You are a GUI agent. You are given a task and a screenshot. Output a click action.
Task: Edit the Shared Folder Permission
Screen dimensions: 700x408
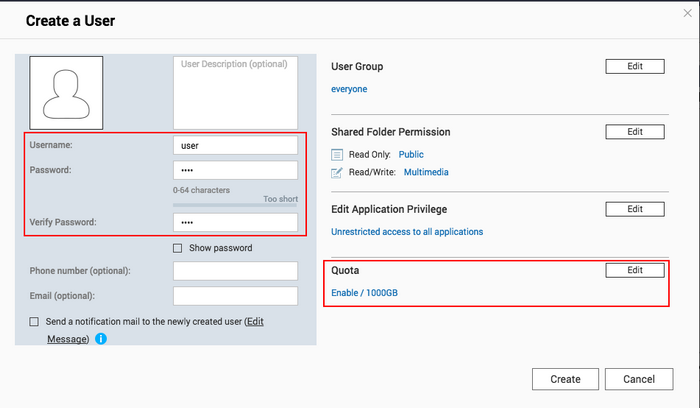pyautogui.click(x=635, y=132)
